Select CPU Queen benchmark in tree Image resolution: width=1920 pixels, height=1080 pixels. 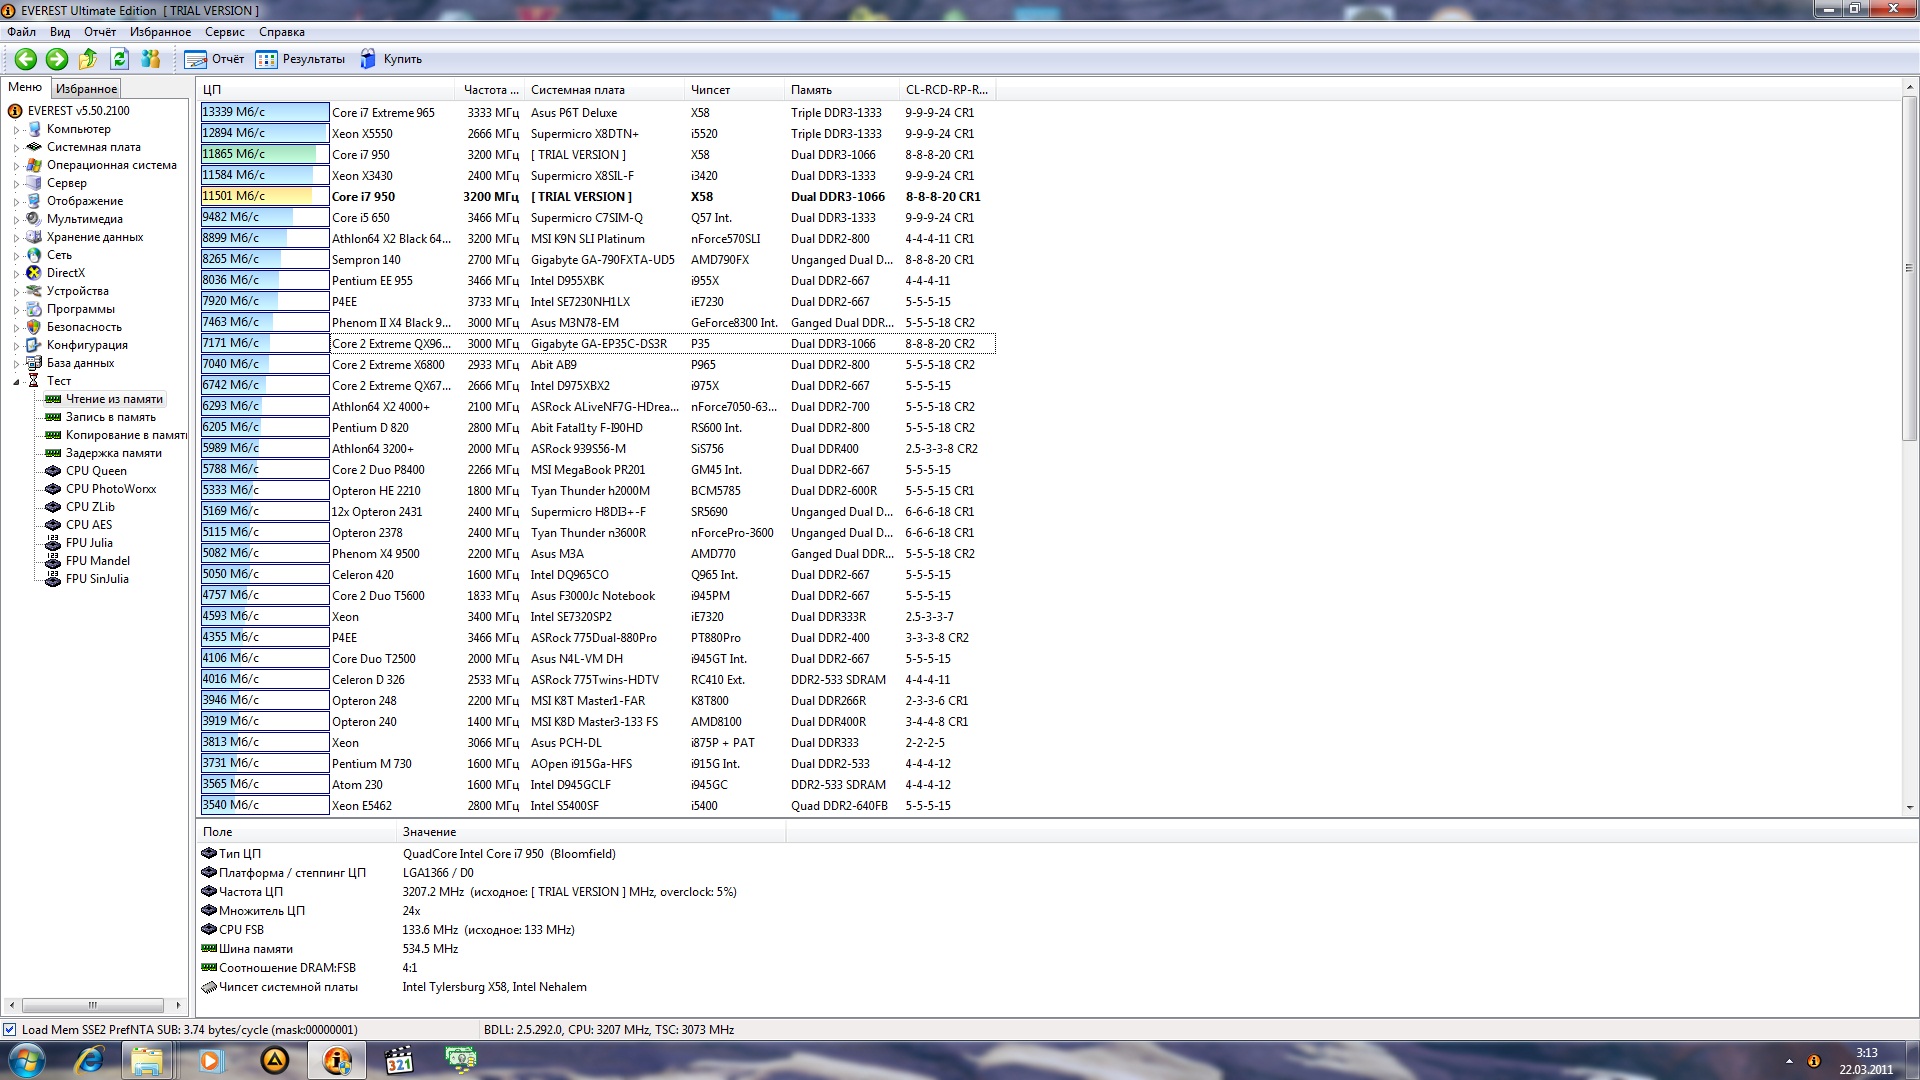pos(96,471)
